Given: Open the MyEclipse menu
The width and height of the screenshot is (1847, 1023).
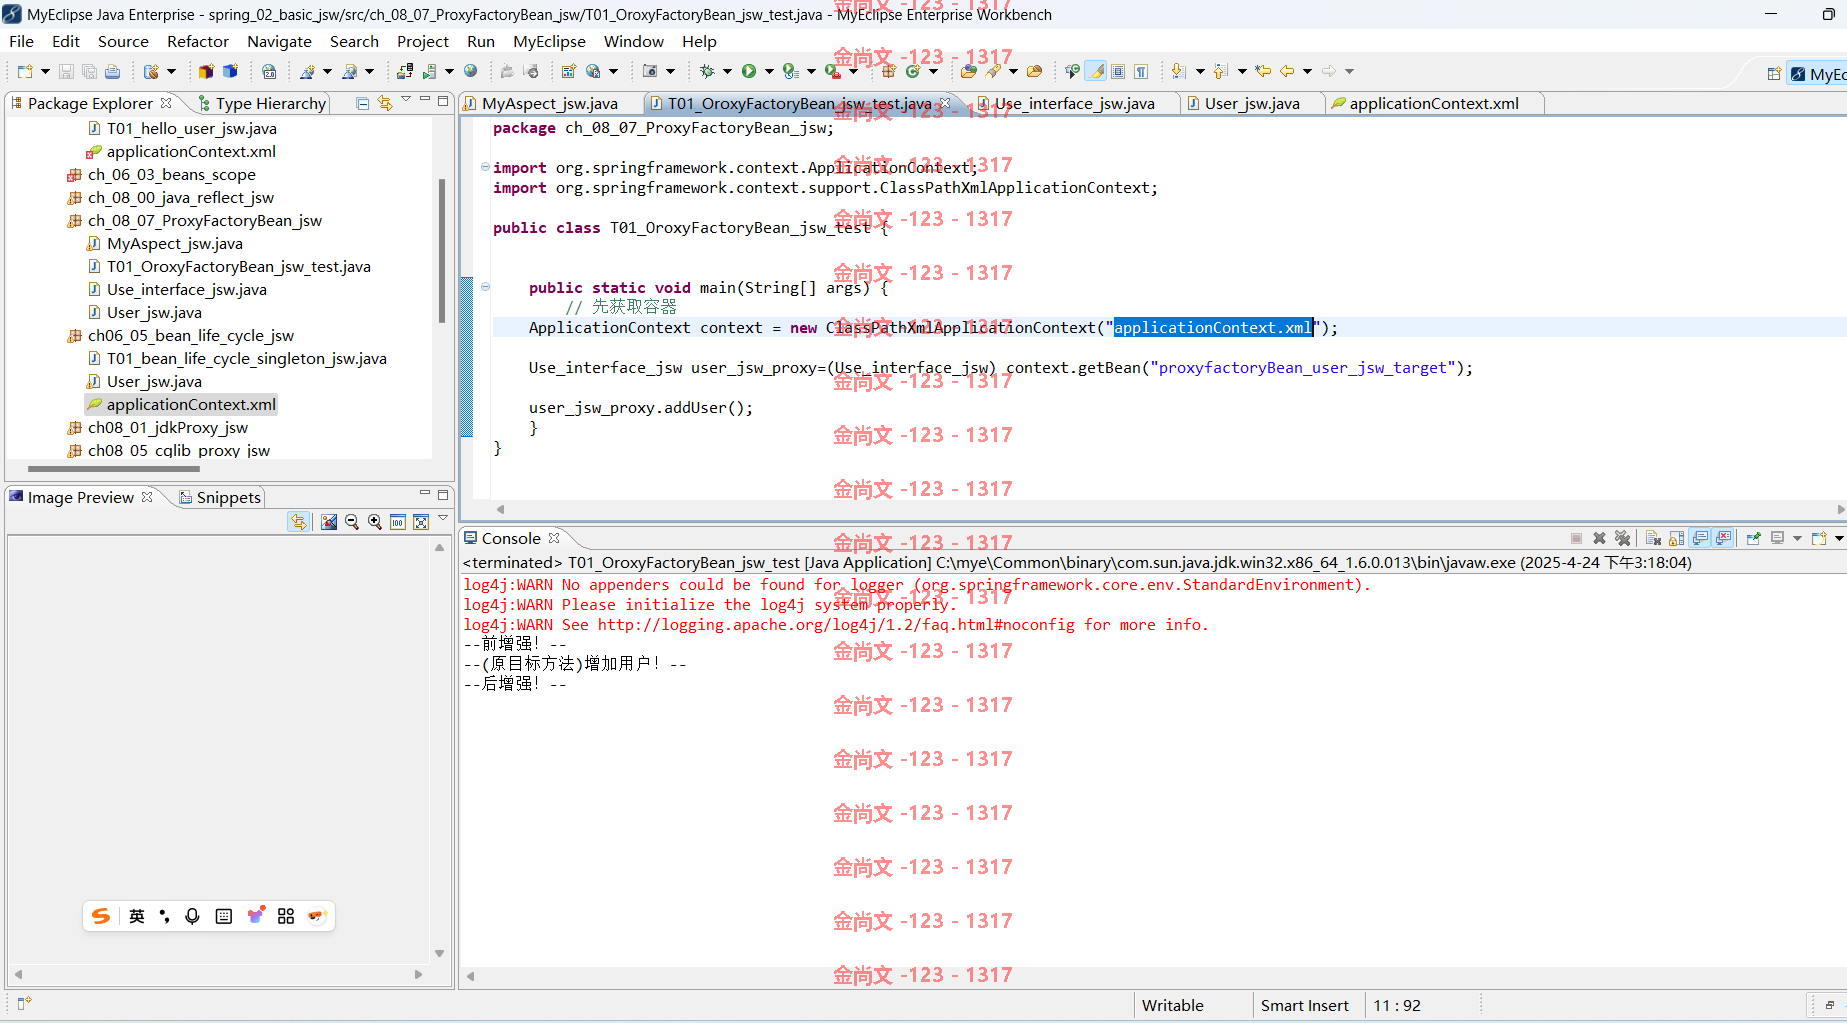Looking at the screenshot, I should pos(549,41).
